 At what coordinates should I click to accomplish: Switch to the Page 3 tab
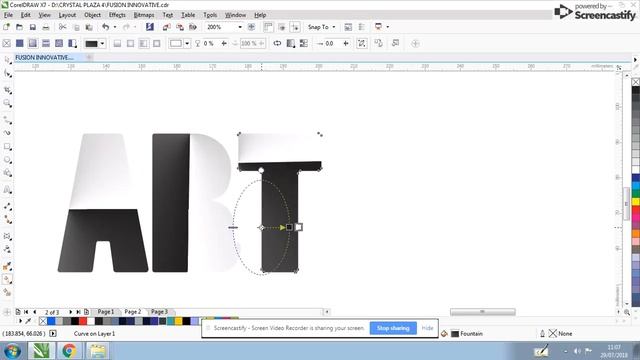(159, 312)
